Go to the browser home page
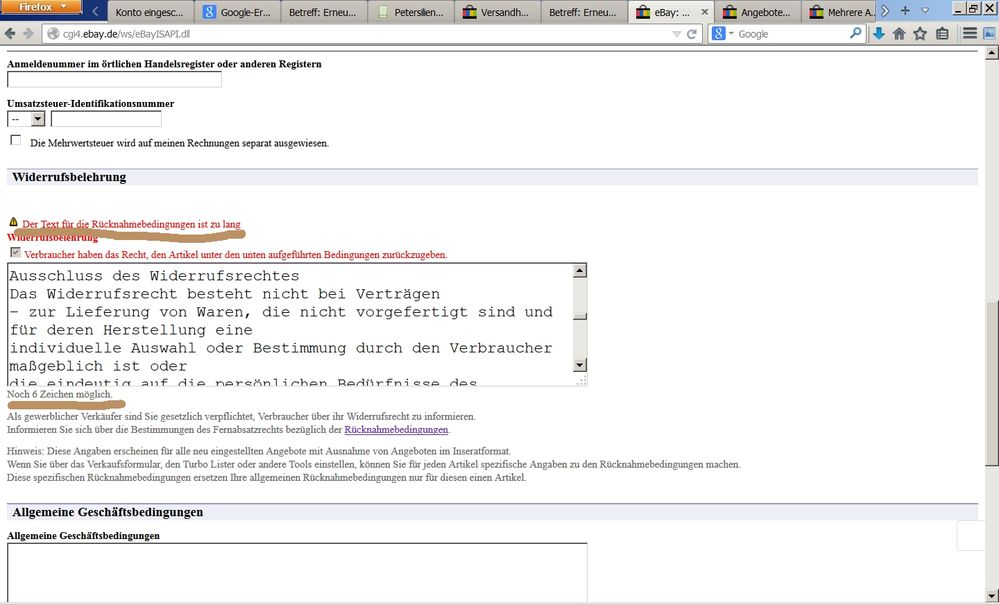The width and height of the screenshot is (999, 605). pyautogui.click(x=899, y=34)
